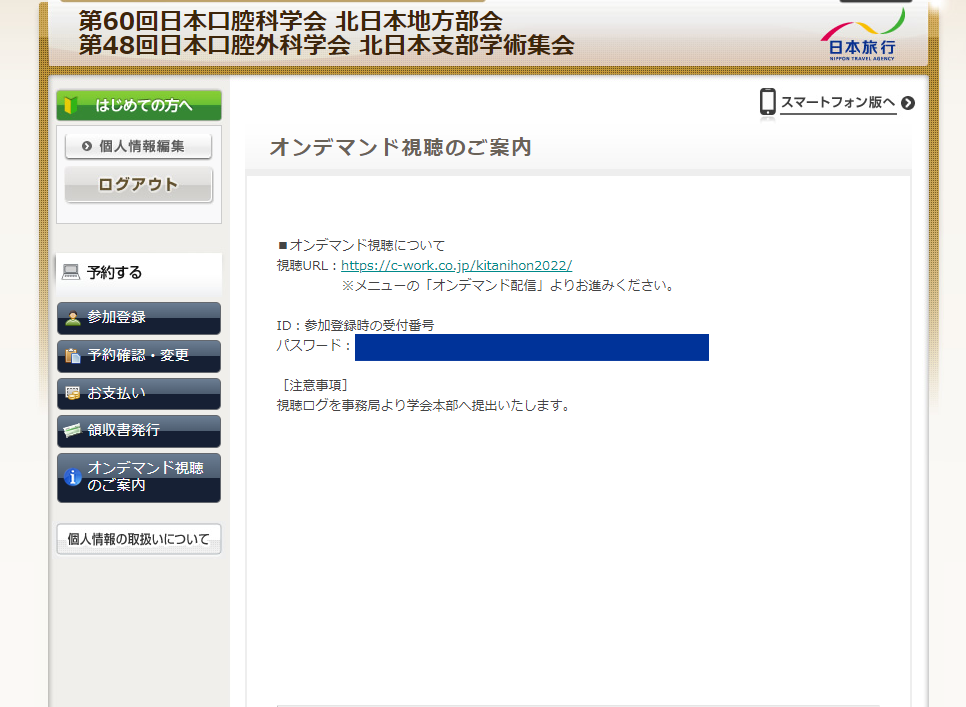The width and height of the screenshot is (966, 707).
Task: Click the small arrow icon in 個人情報編集
Action: pyautogui.click(x=87, y=146)
